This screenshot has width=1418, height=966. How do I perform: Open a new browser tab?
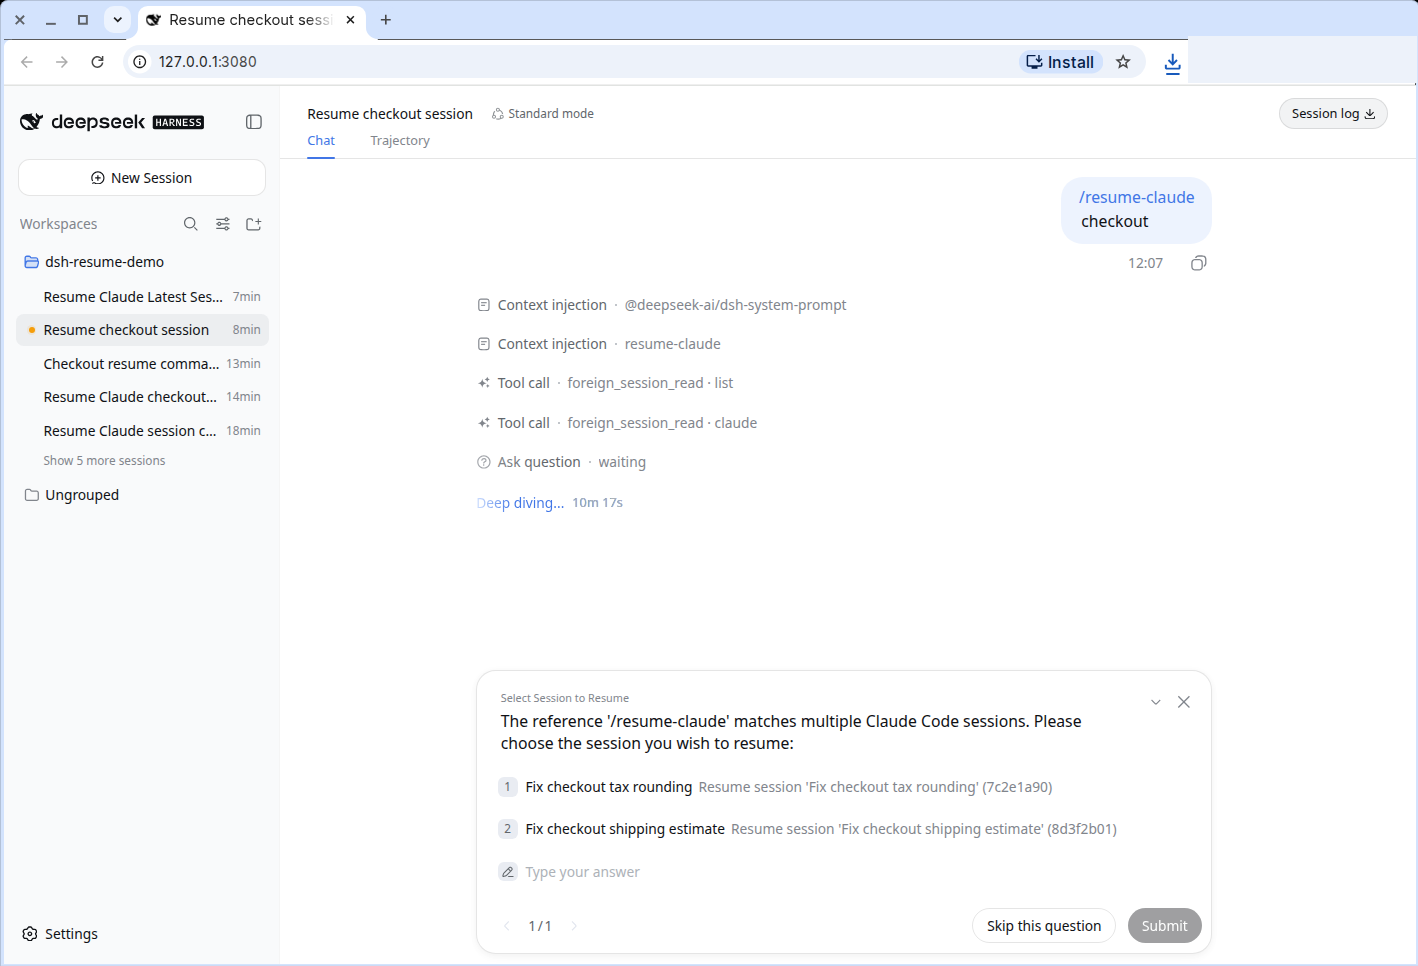[x=386, y=20]
